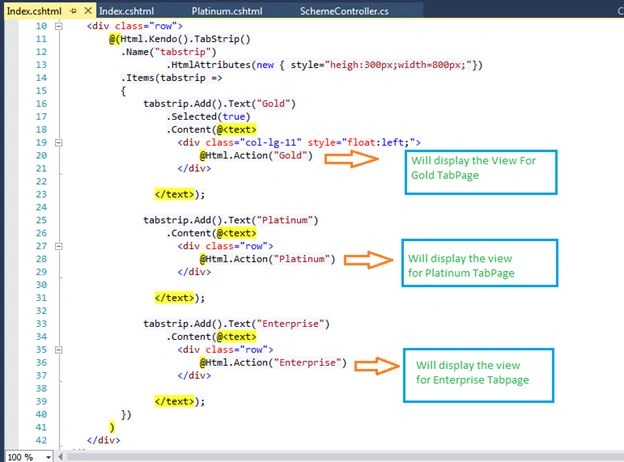
Task: Click the HtmlAttributes style string on line 13
Action: click(398, 65)
